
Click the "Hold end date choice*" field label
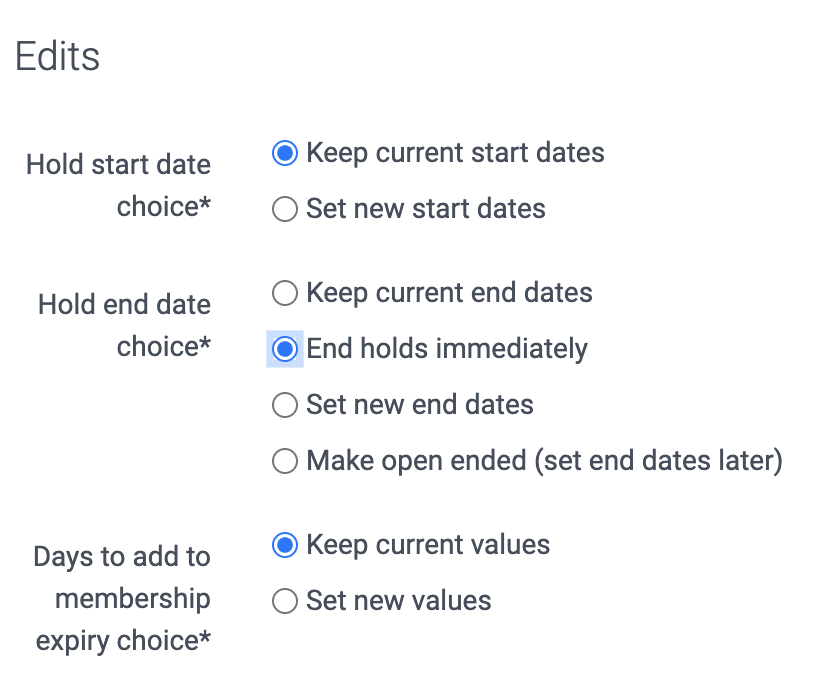[x=124, y=325]
